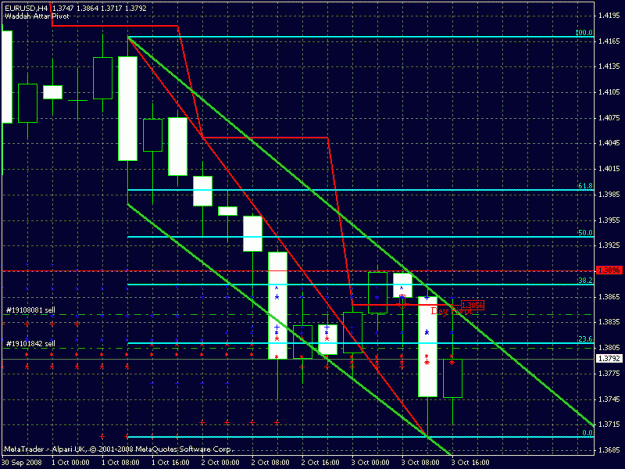Click the 1.4015 price axis value
The image size is (625, 469).
(609, 169)
